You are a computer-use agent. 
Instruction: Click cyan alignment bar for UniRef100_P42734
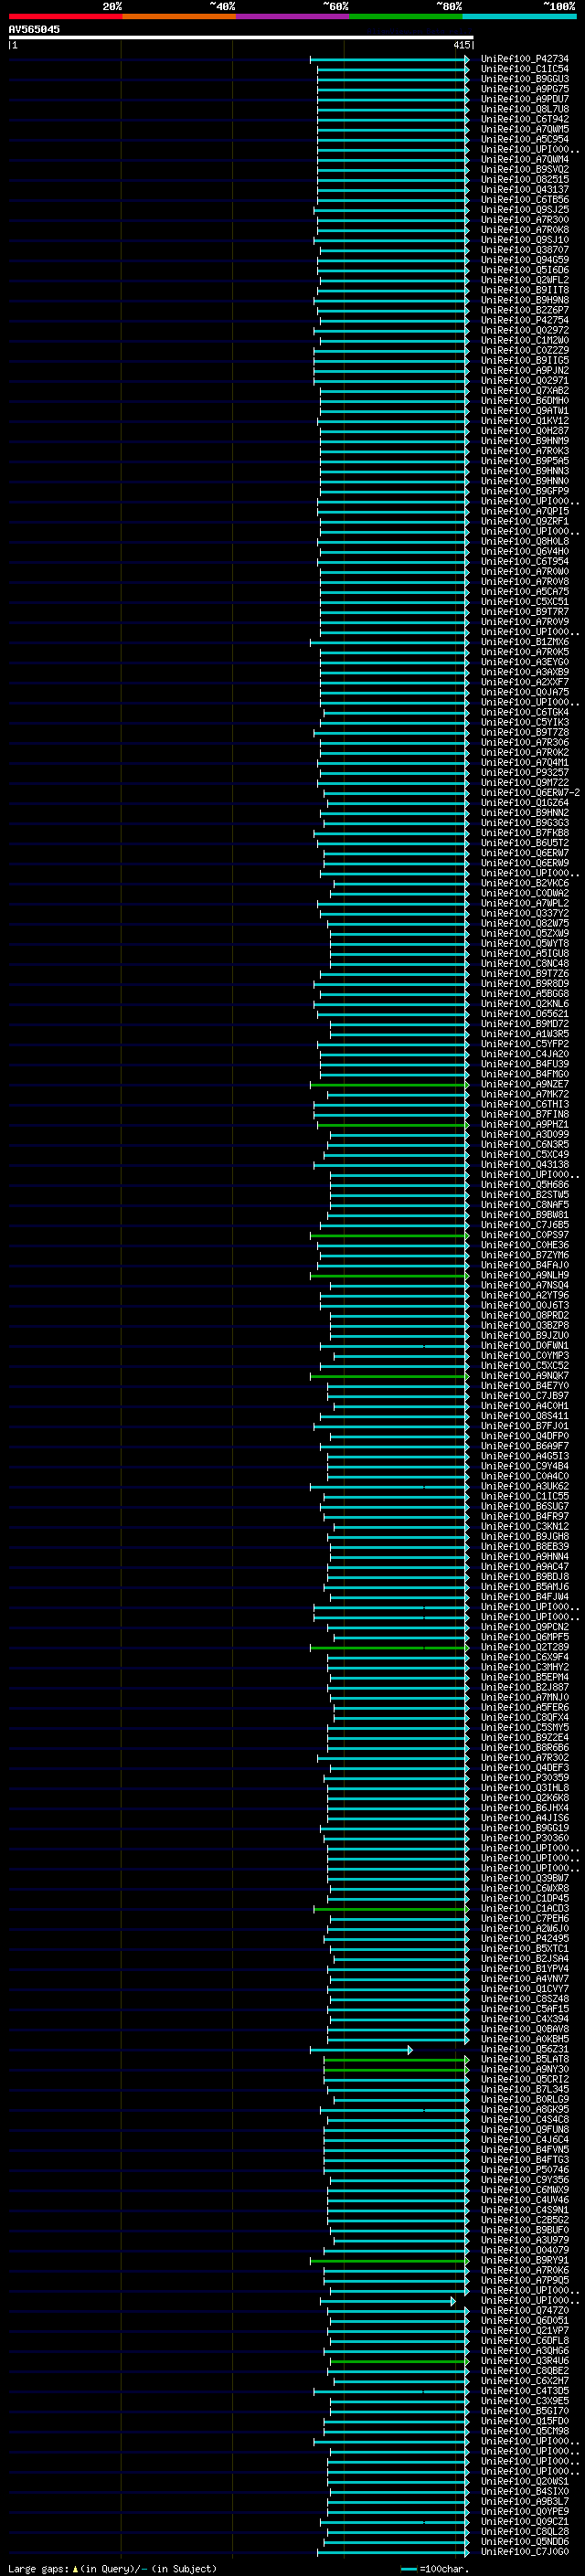tap(389, 59)
